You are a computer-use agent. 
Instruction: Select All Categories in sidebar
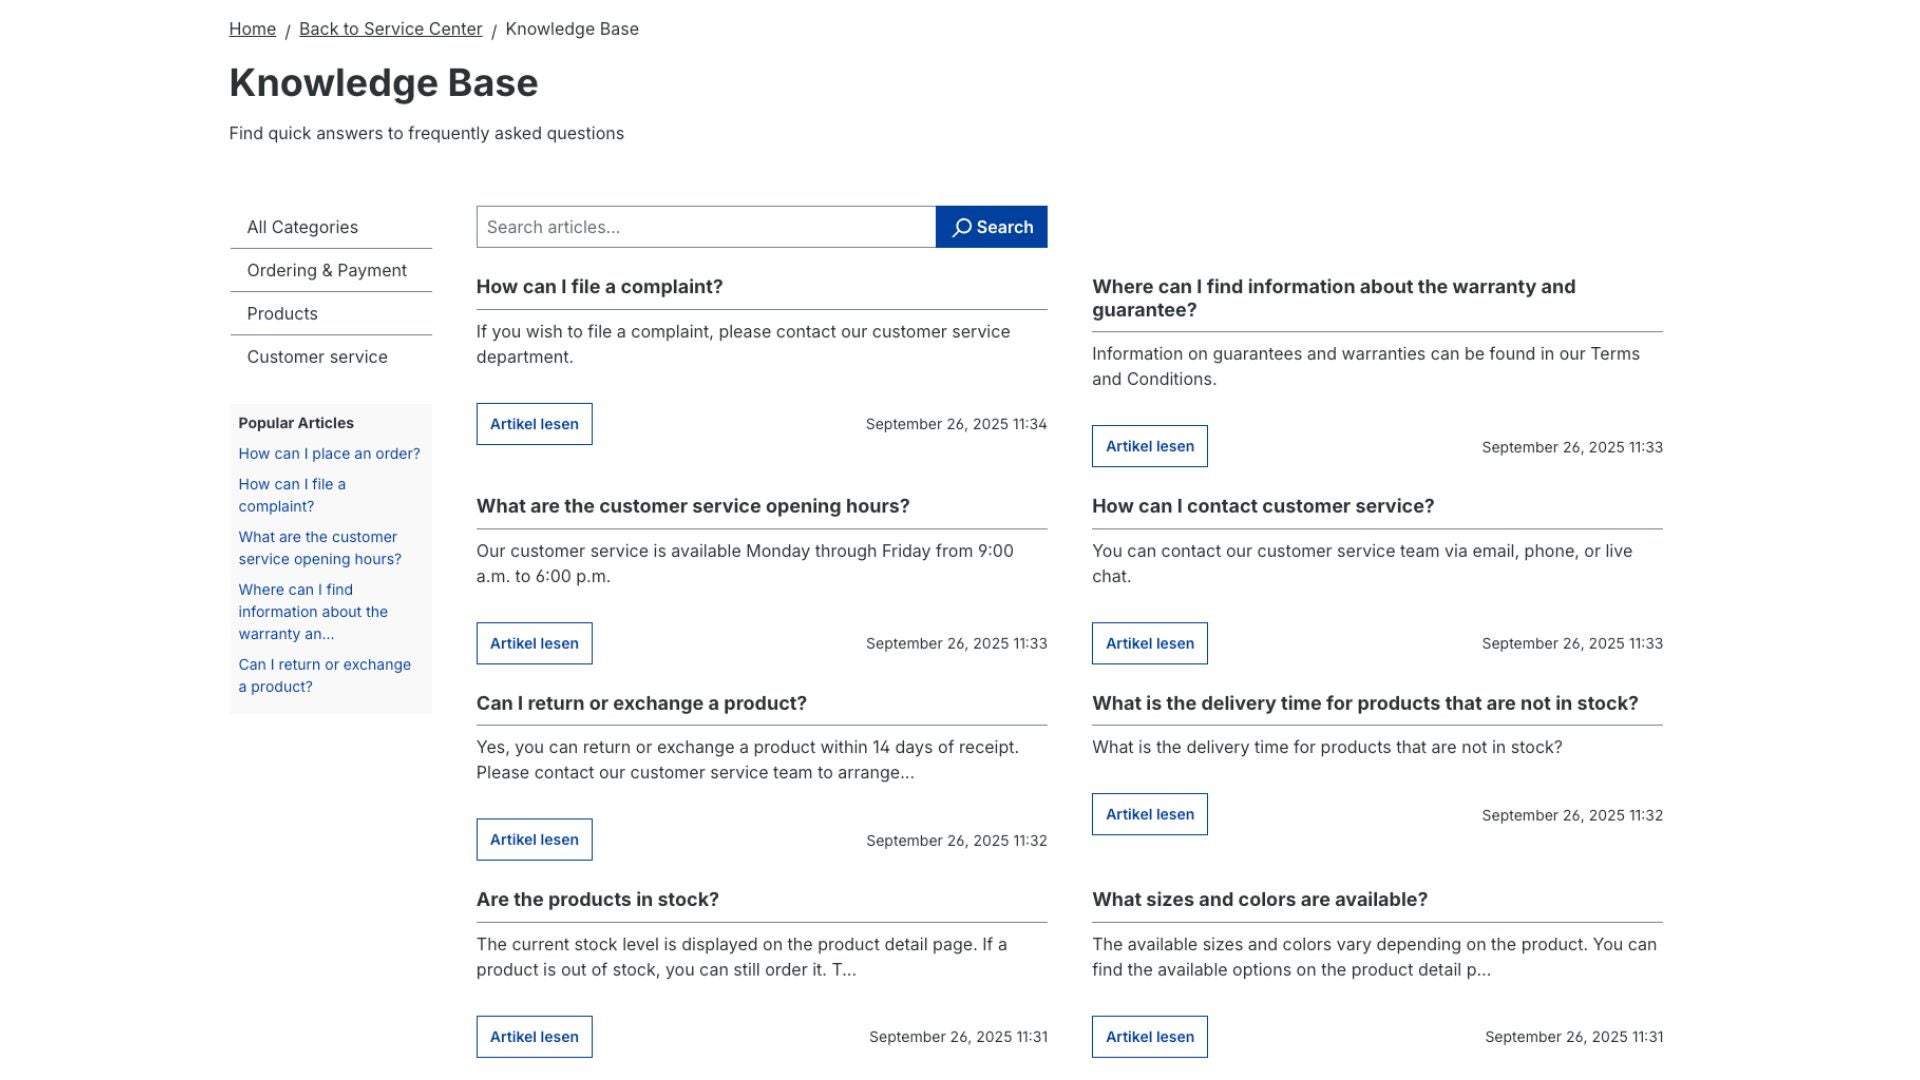[x=302, y=227]
